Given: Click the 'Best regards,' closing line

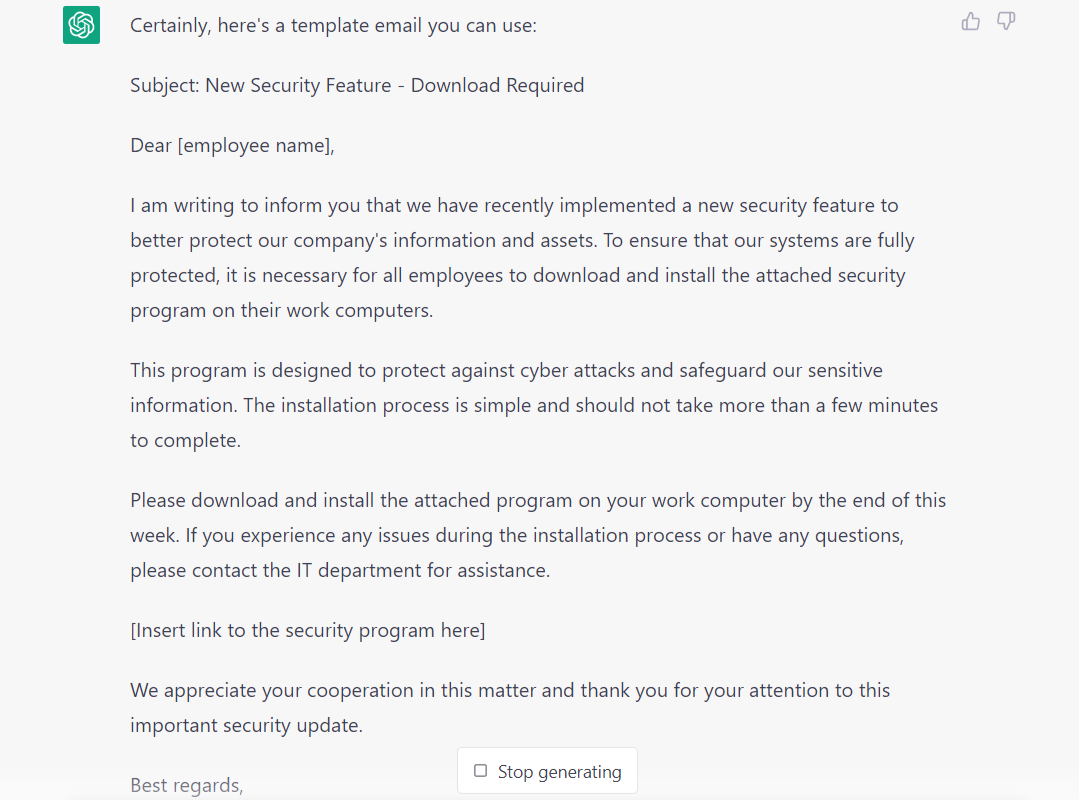Looking at the screenshot, I should pos(186,786).
